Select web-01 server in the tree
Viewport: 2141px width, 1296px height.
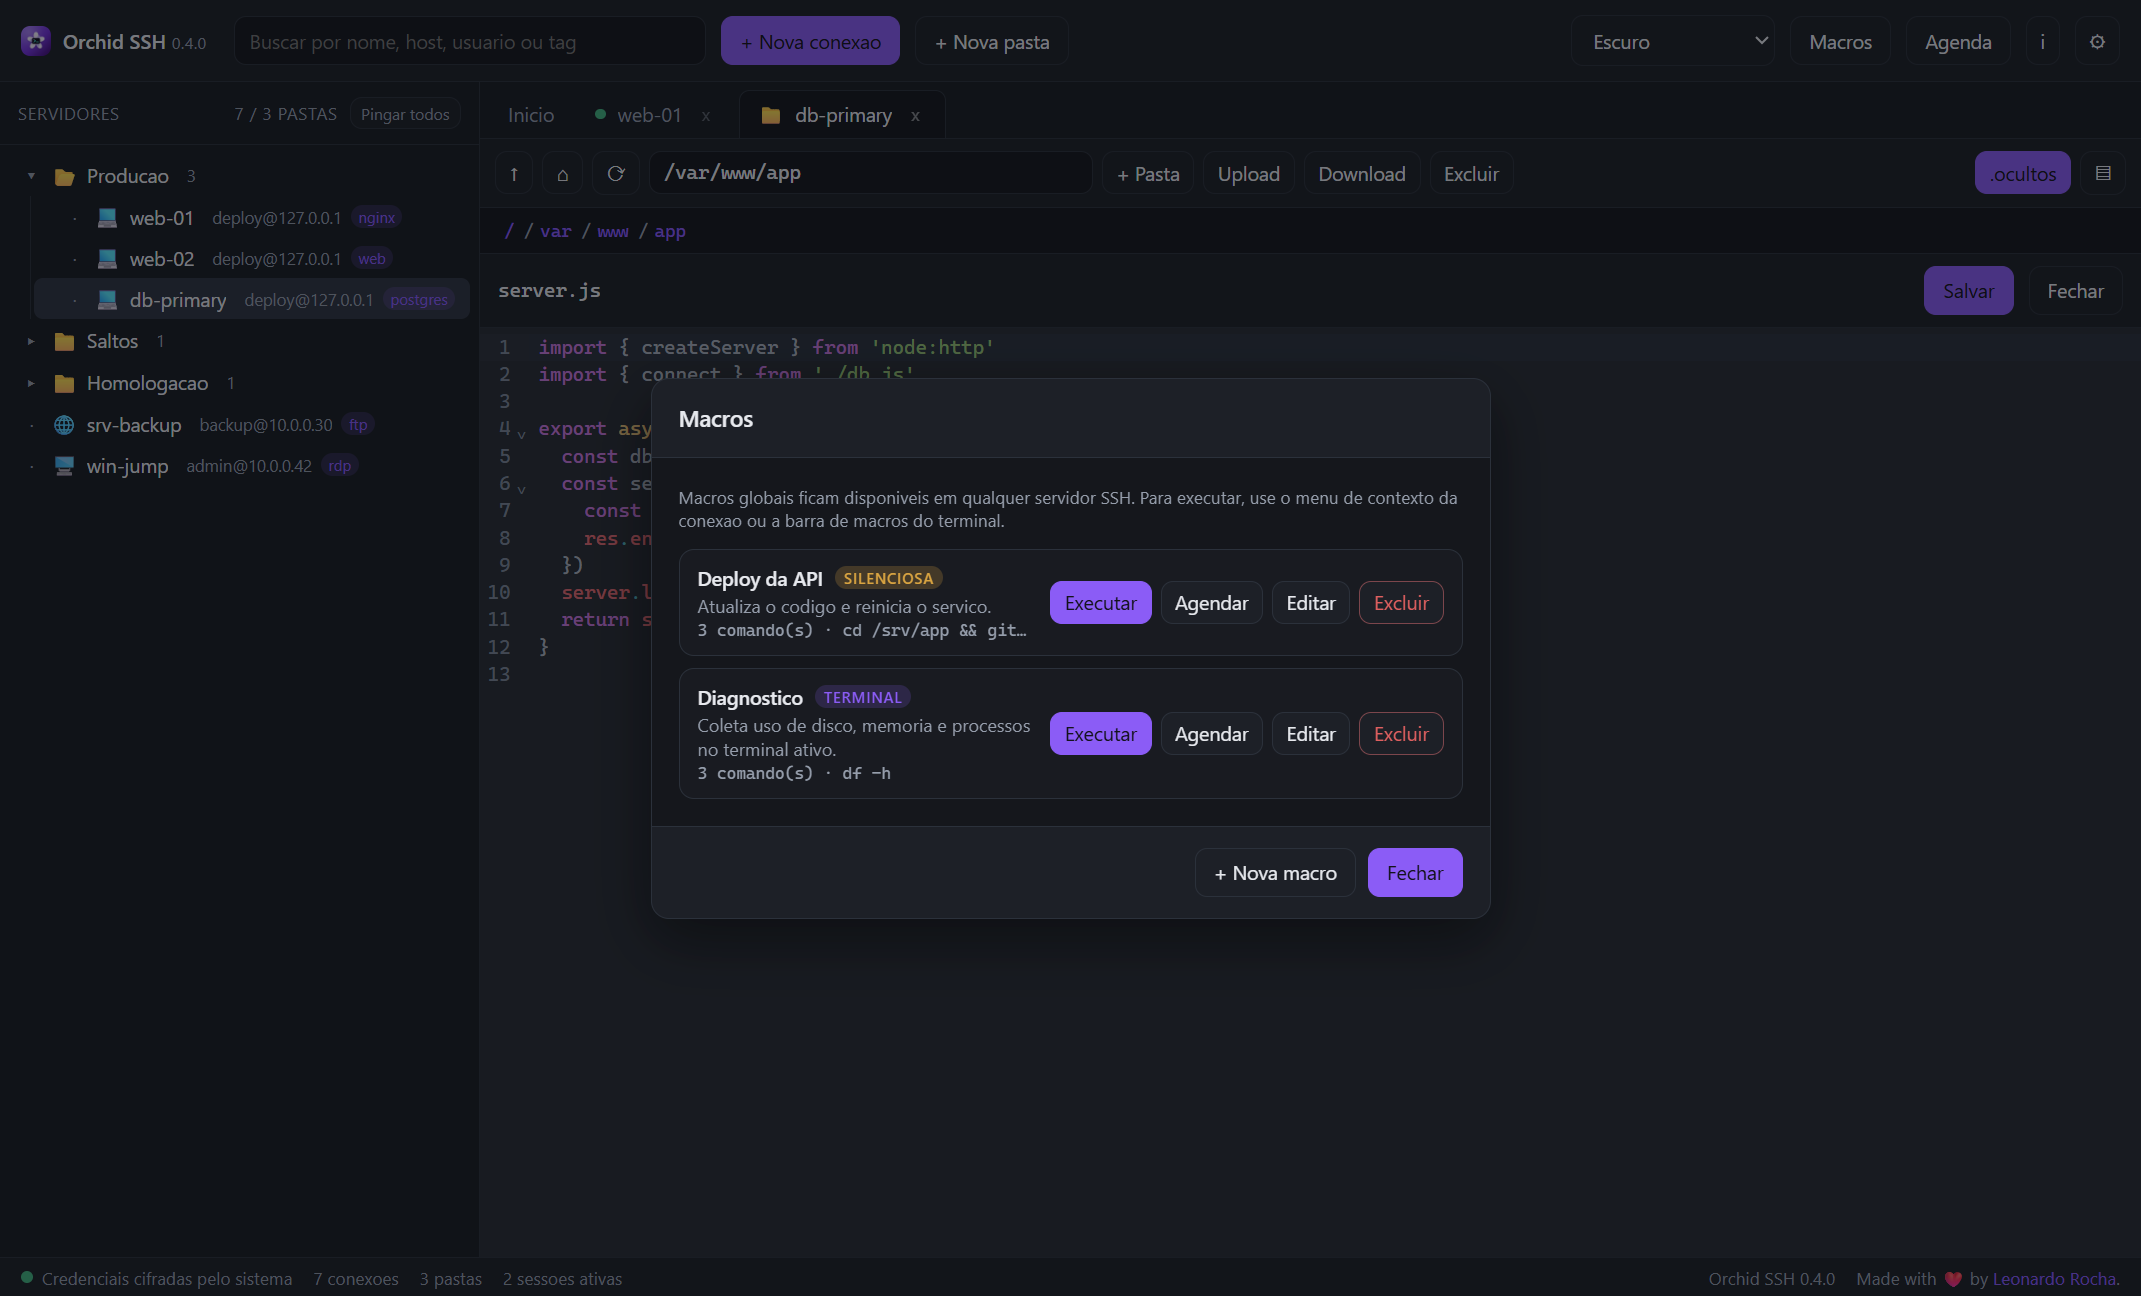pyautogui.click(x=250, y=218)
